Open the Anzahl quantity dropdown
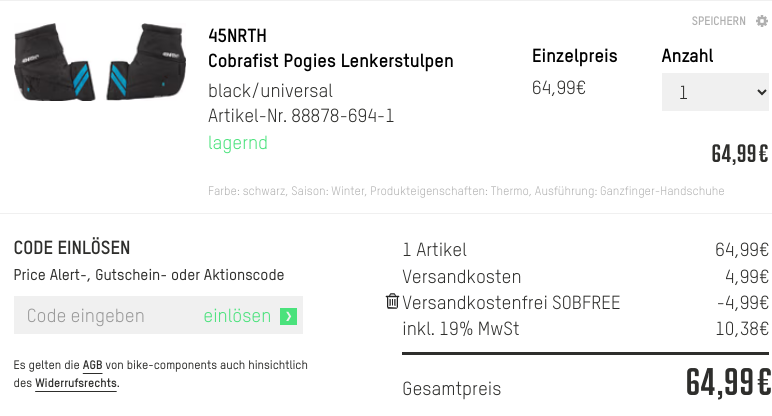This screenshot has width=772, height=416. coord(716,93)
